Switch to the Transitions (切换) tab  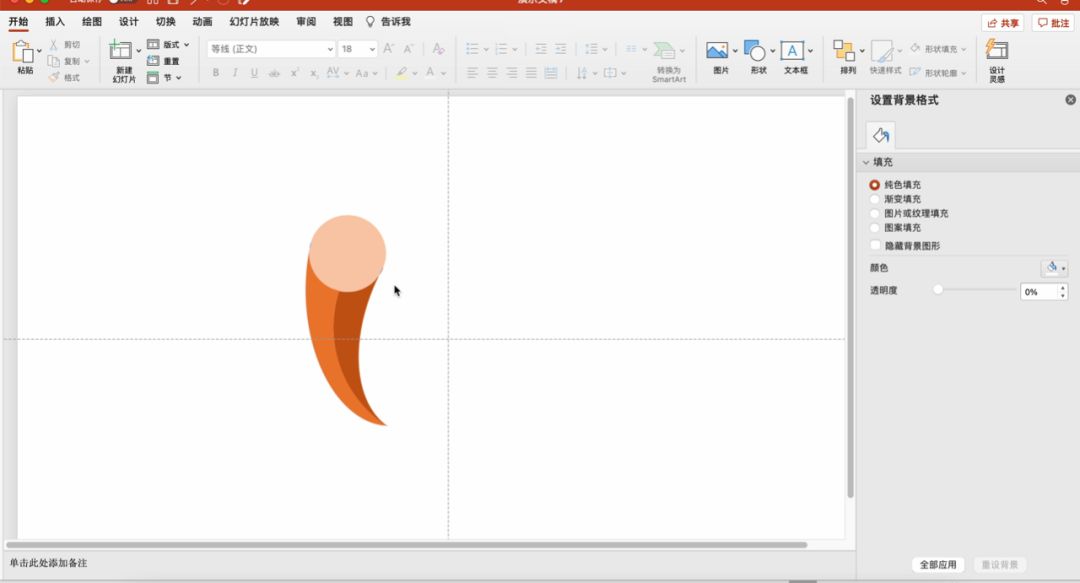[x=165, y=21]
